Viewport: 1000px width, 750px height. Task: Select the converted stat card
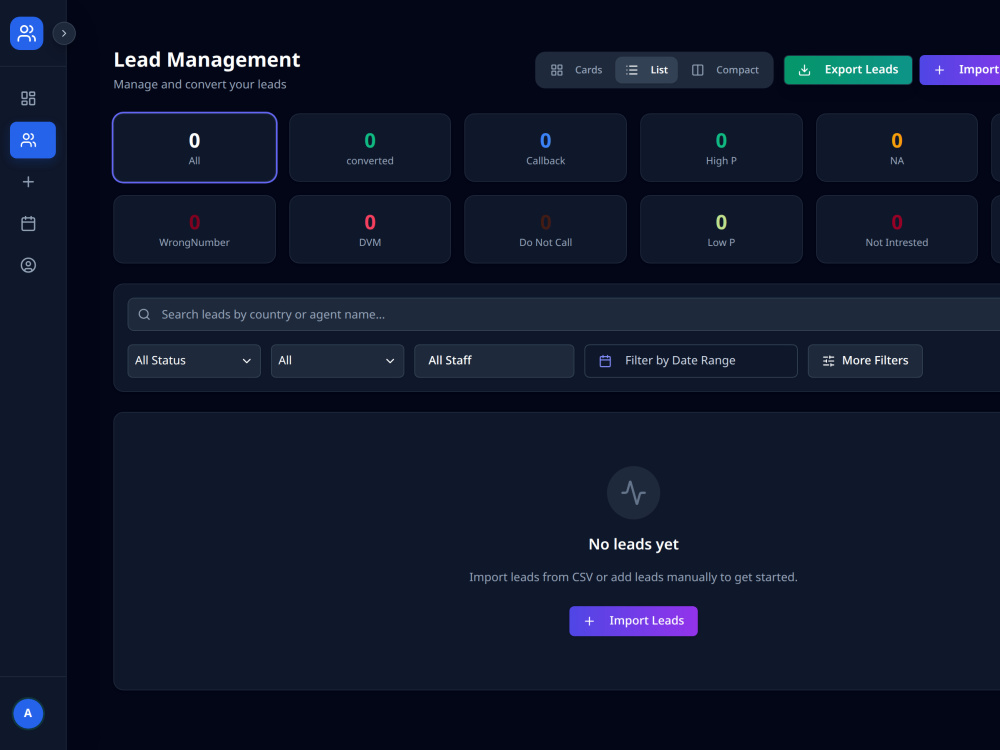[x=370, y=147]
